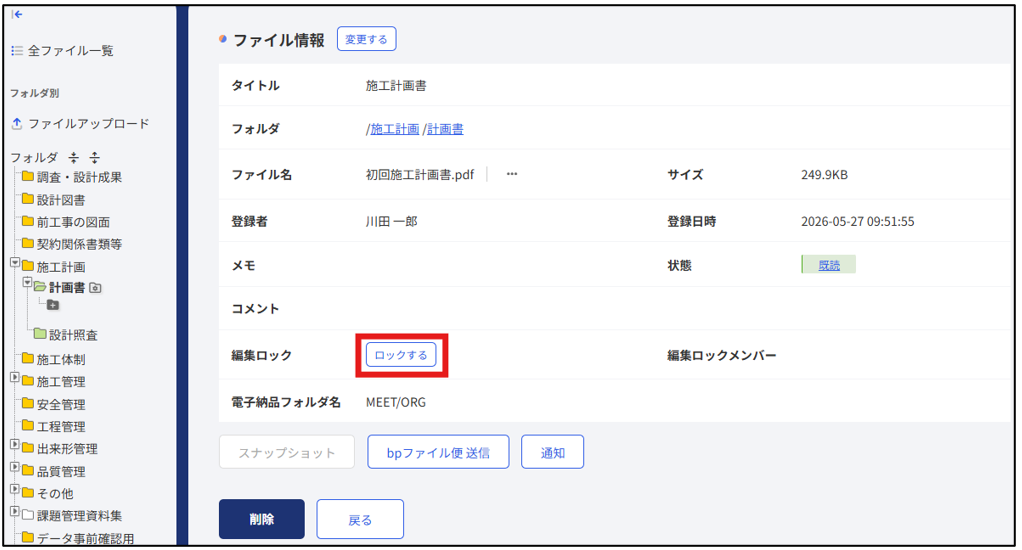1022x550 pixels.
Task: Collapse the sidebar with the arrow icon
Action: pyautogui.click(x=17, y=14)
